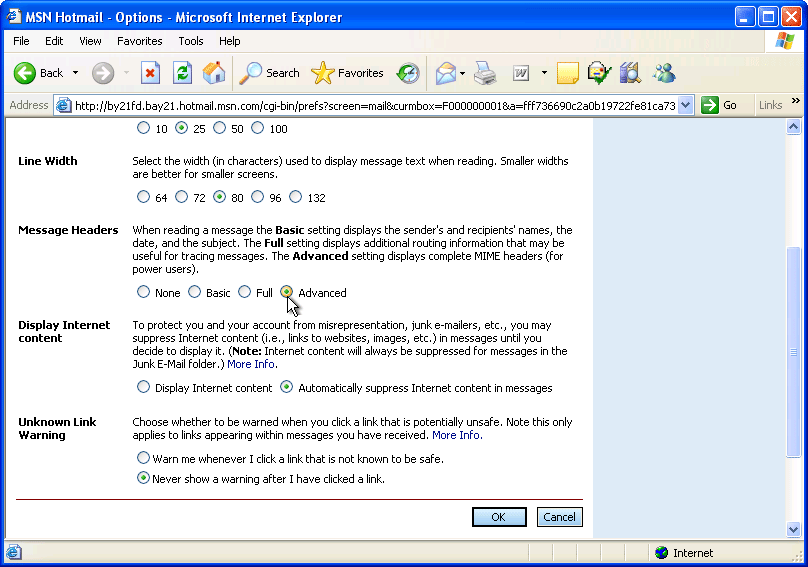Open the Favorites menu
The height and width of the screenshot is (567, 808).
pyautogui.click(x=139, y=41)
